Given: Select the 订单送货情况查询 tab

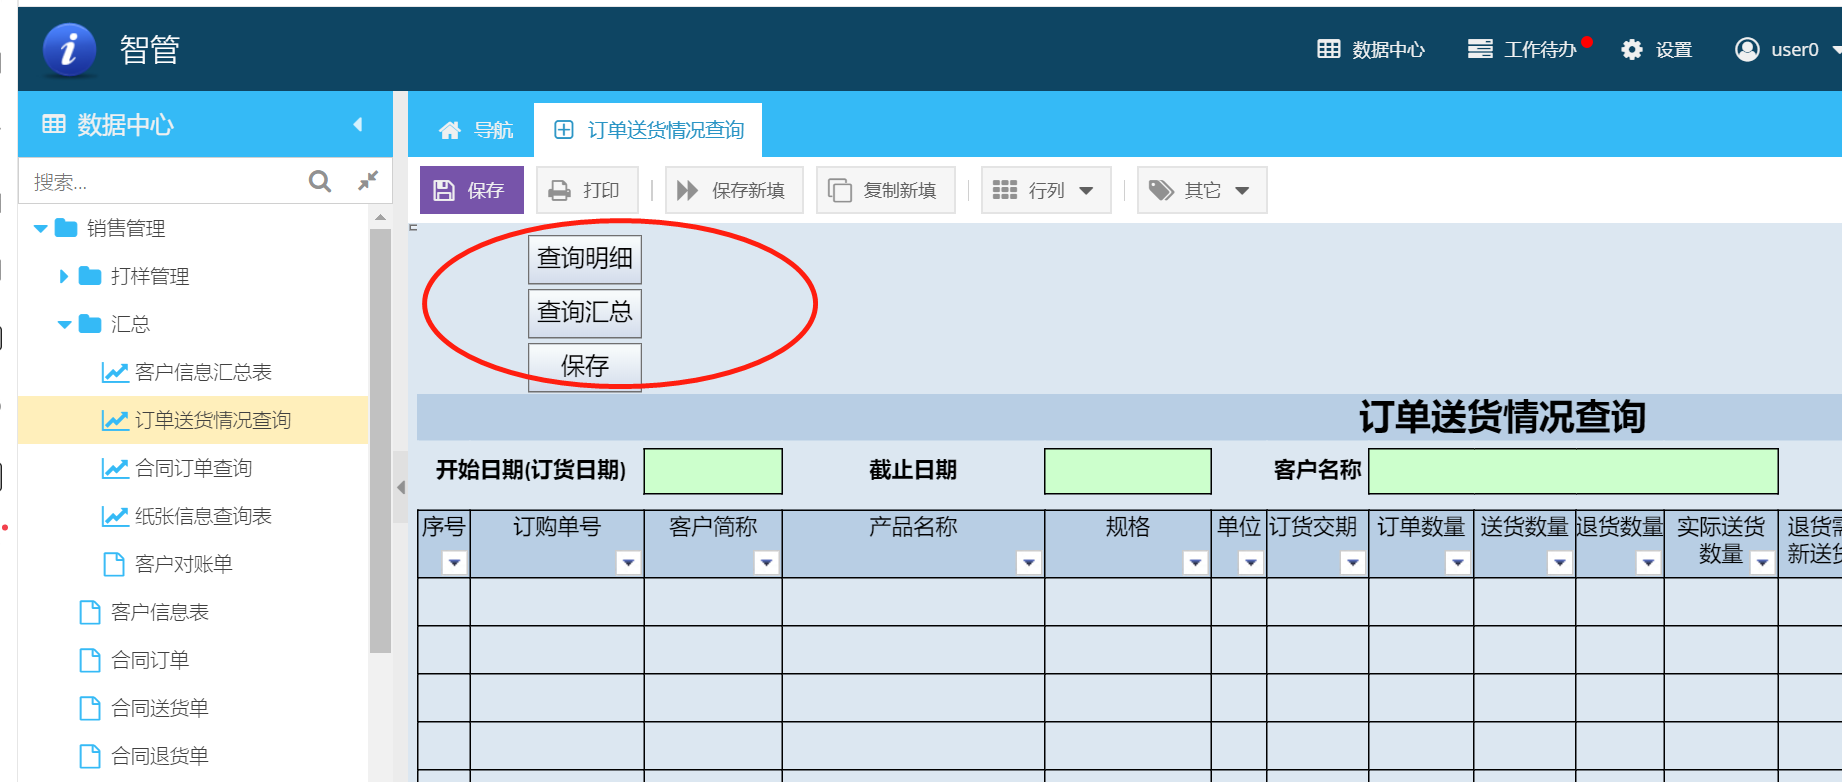Looking at the screenshot, I should (648, 130).
